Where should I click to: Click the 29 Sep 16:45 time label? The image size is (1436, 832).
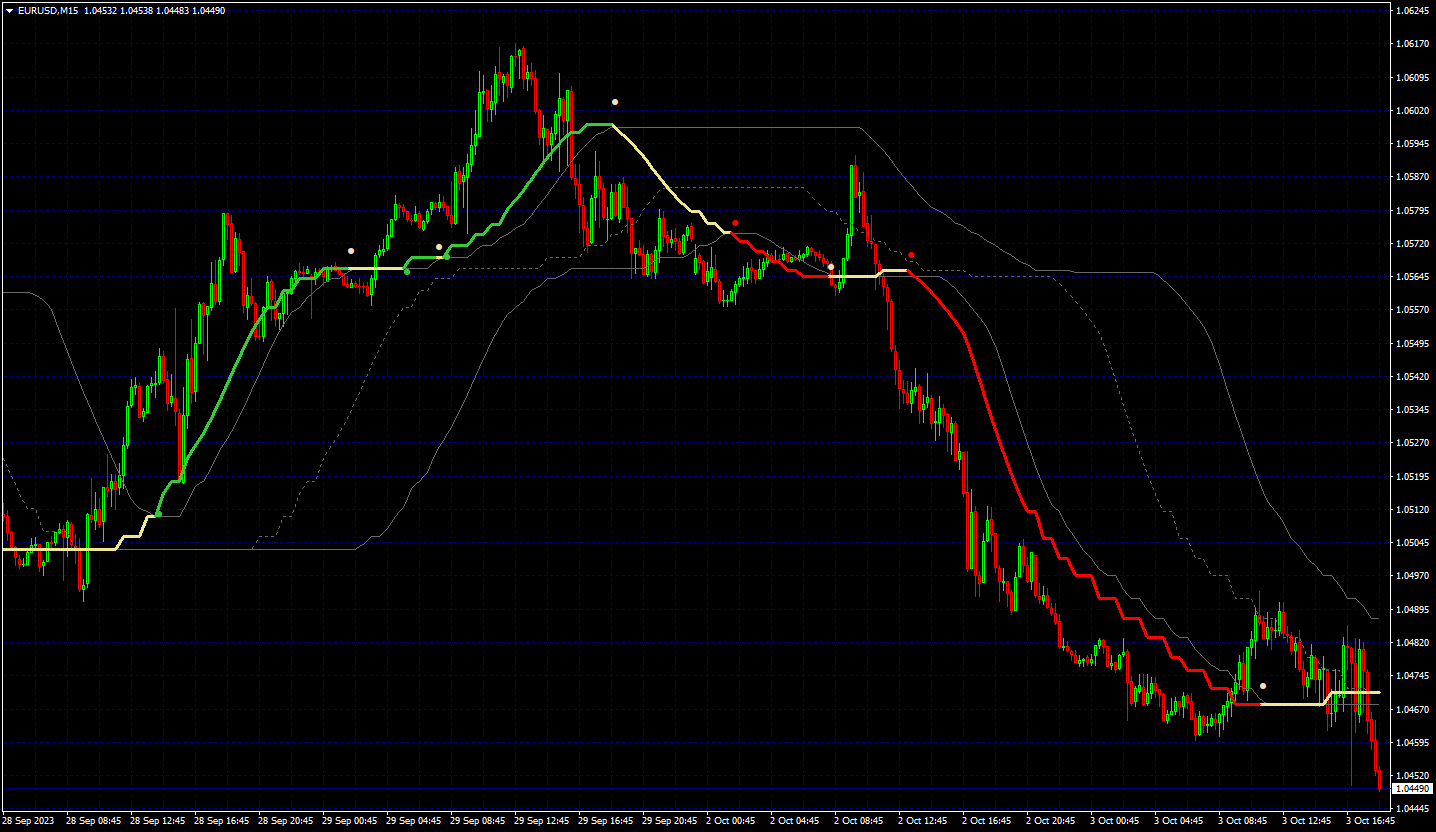click(606, 820)
